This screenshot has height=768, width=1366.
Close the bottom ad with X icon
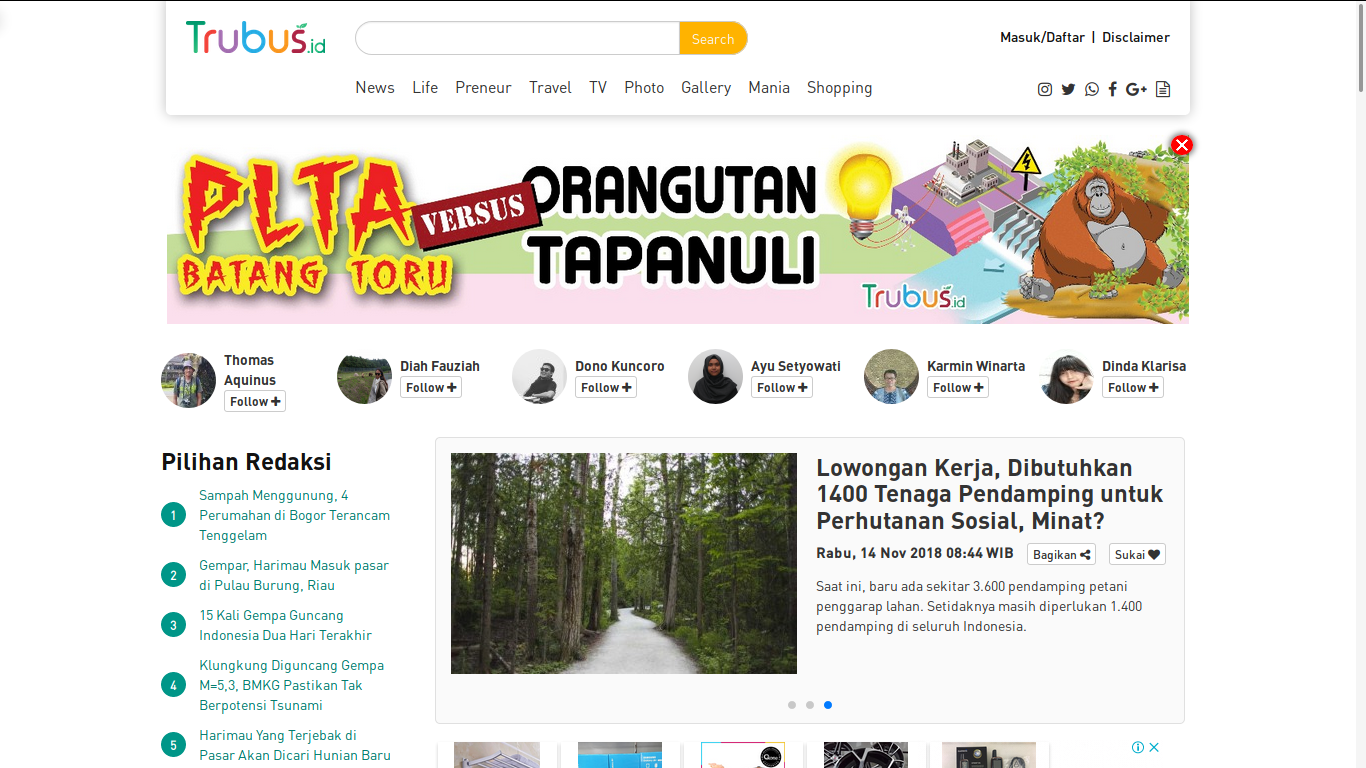tap(1154, 747)
